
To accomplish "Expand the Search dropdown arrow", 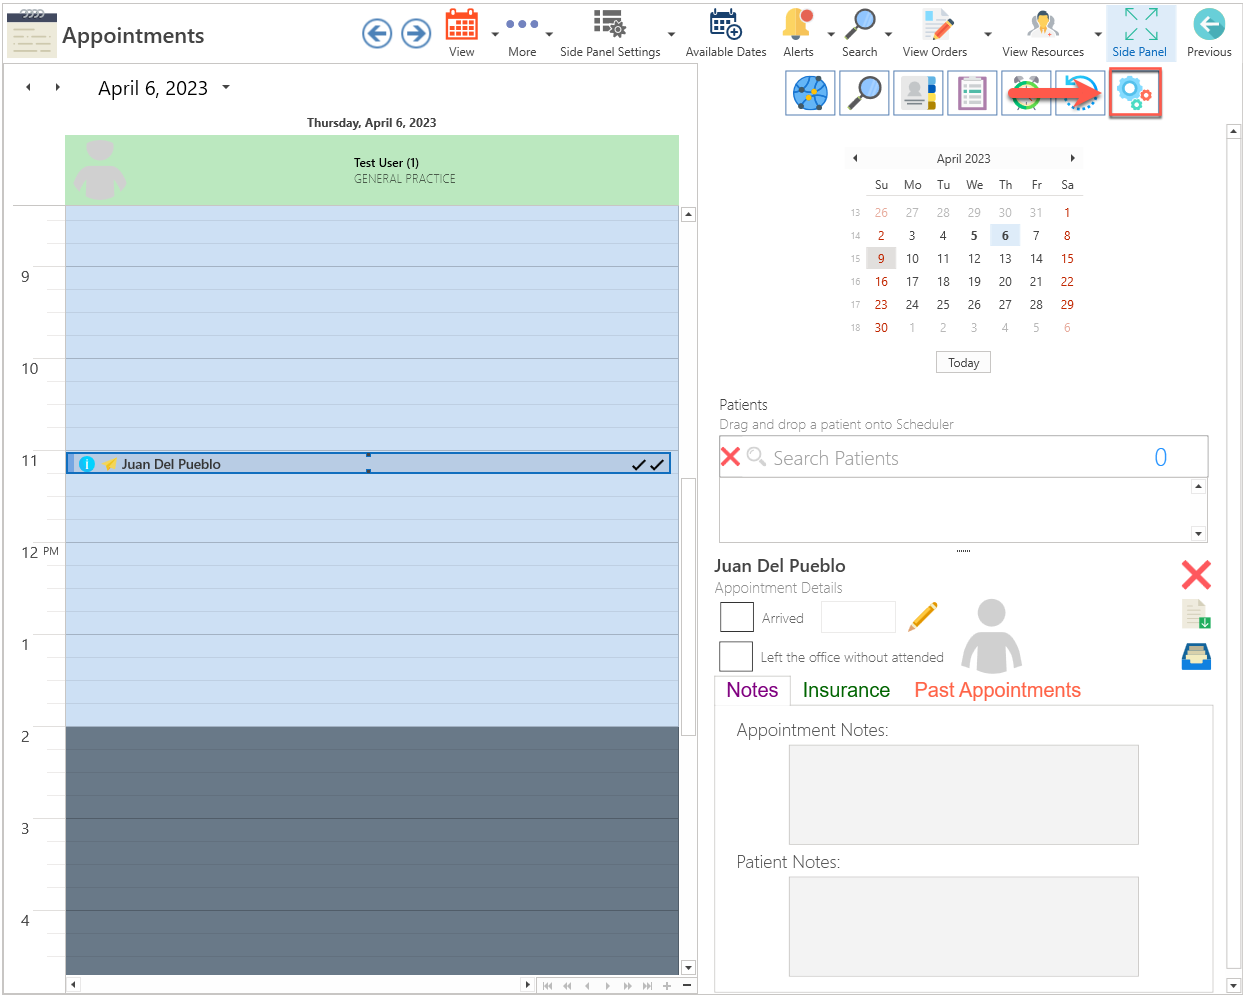I will tap(888, 34).
